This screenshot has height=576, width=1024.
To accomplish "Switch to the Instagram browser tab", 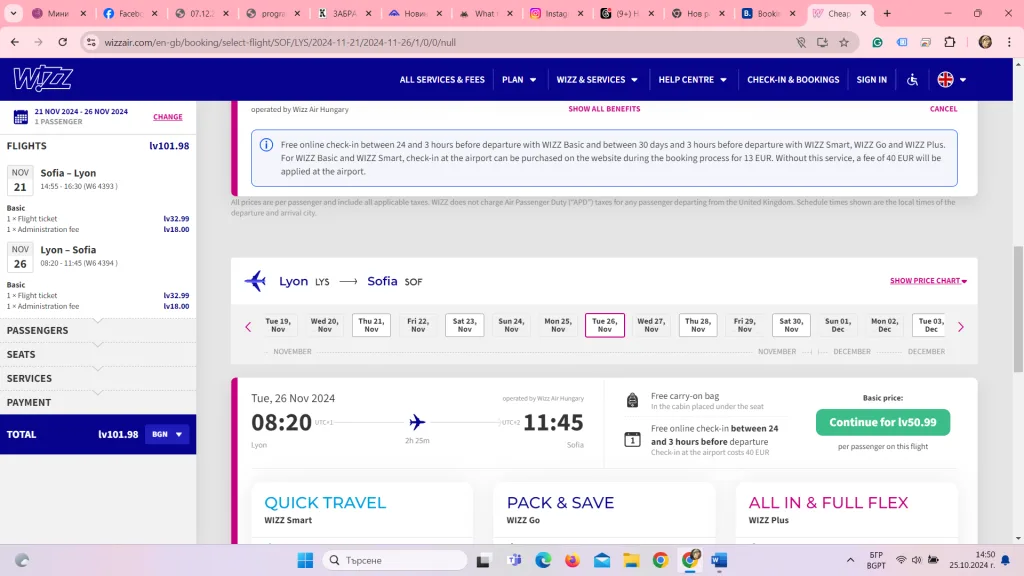I will [556, 13].
